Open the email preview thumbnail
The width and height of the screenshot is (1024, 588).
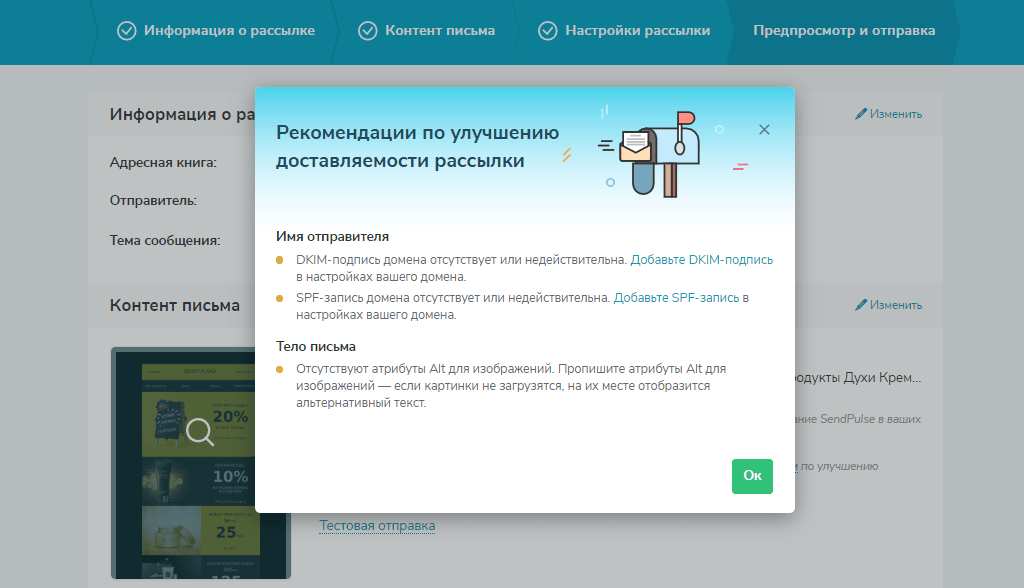(x=201, y=463)
